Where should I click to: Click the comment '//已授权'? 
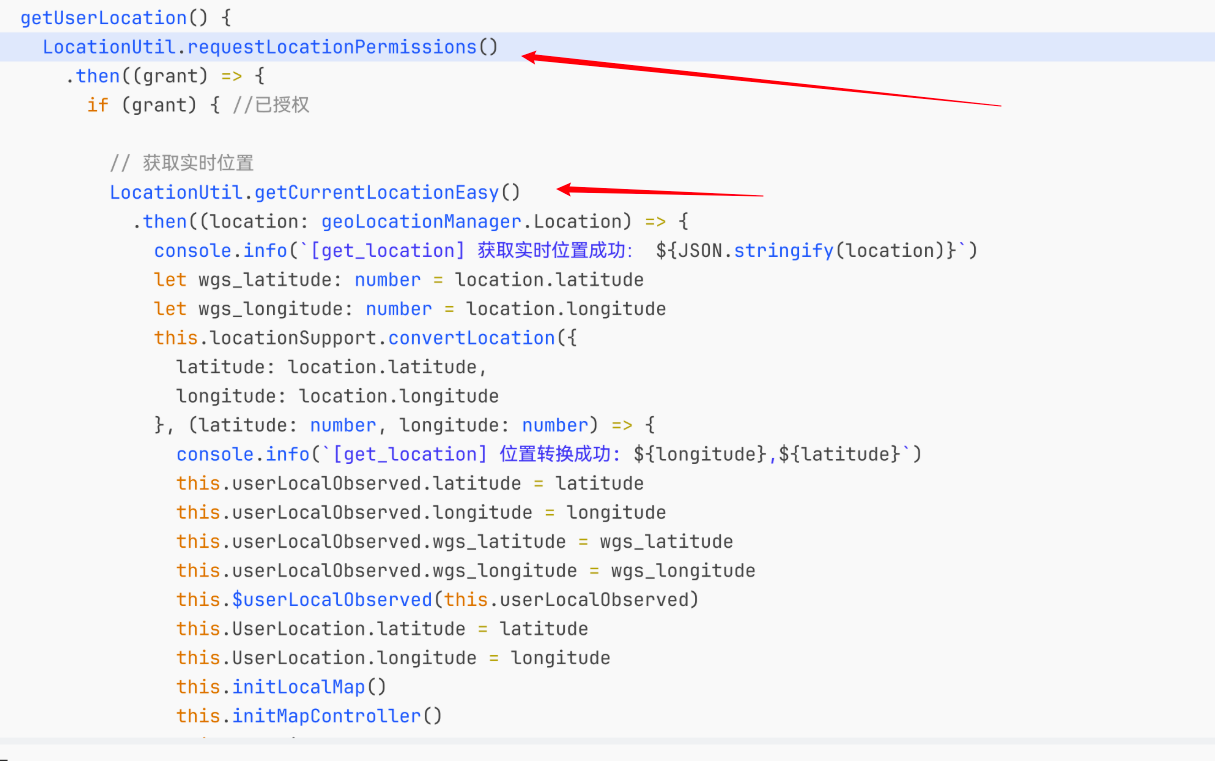(270, 105)
